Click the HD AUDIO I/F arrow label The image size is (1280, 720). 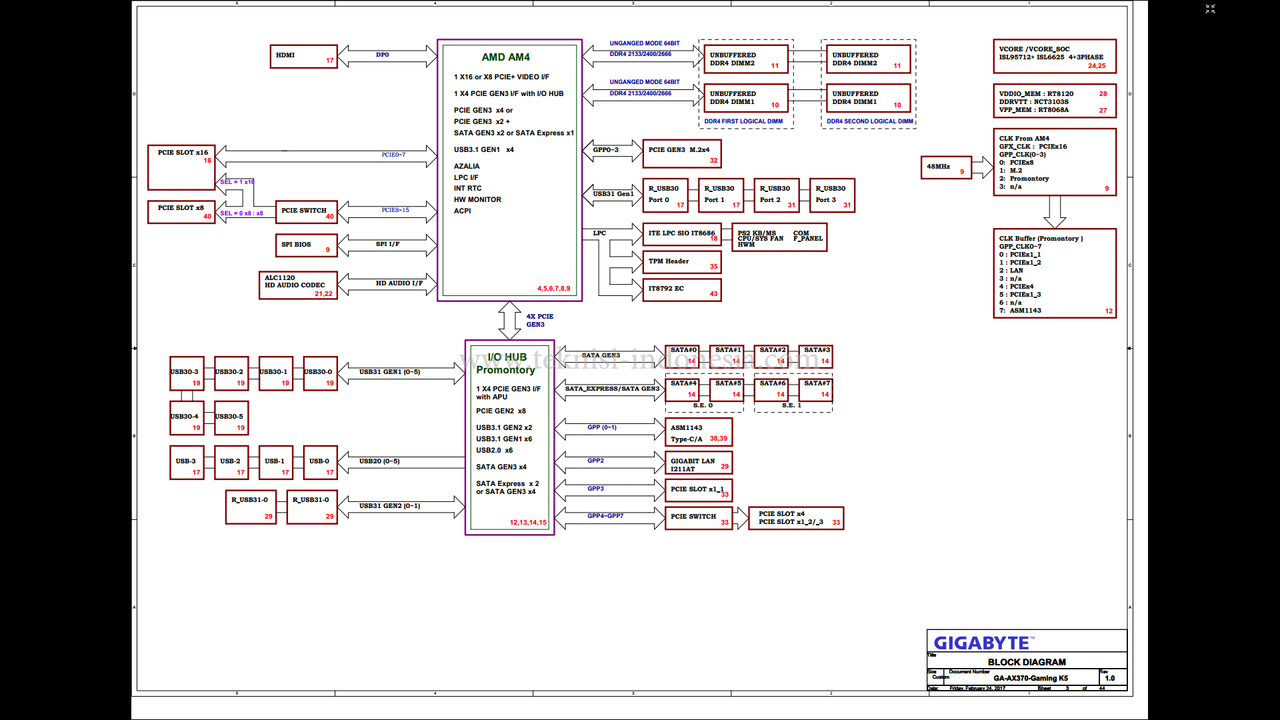(x=399, y=283)
